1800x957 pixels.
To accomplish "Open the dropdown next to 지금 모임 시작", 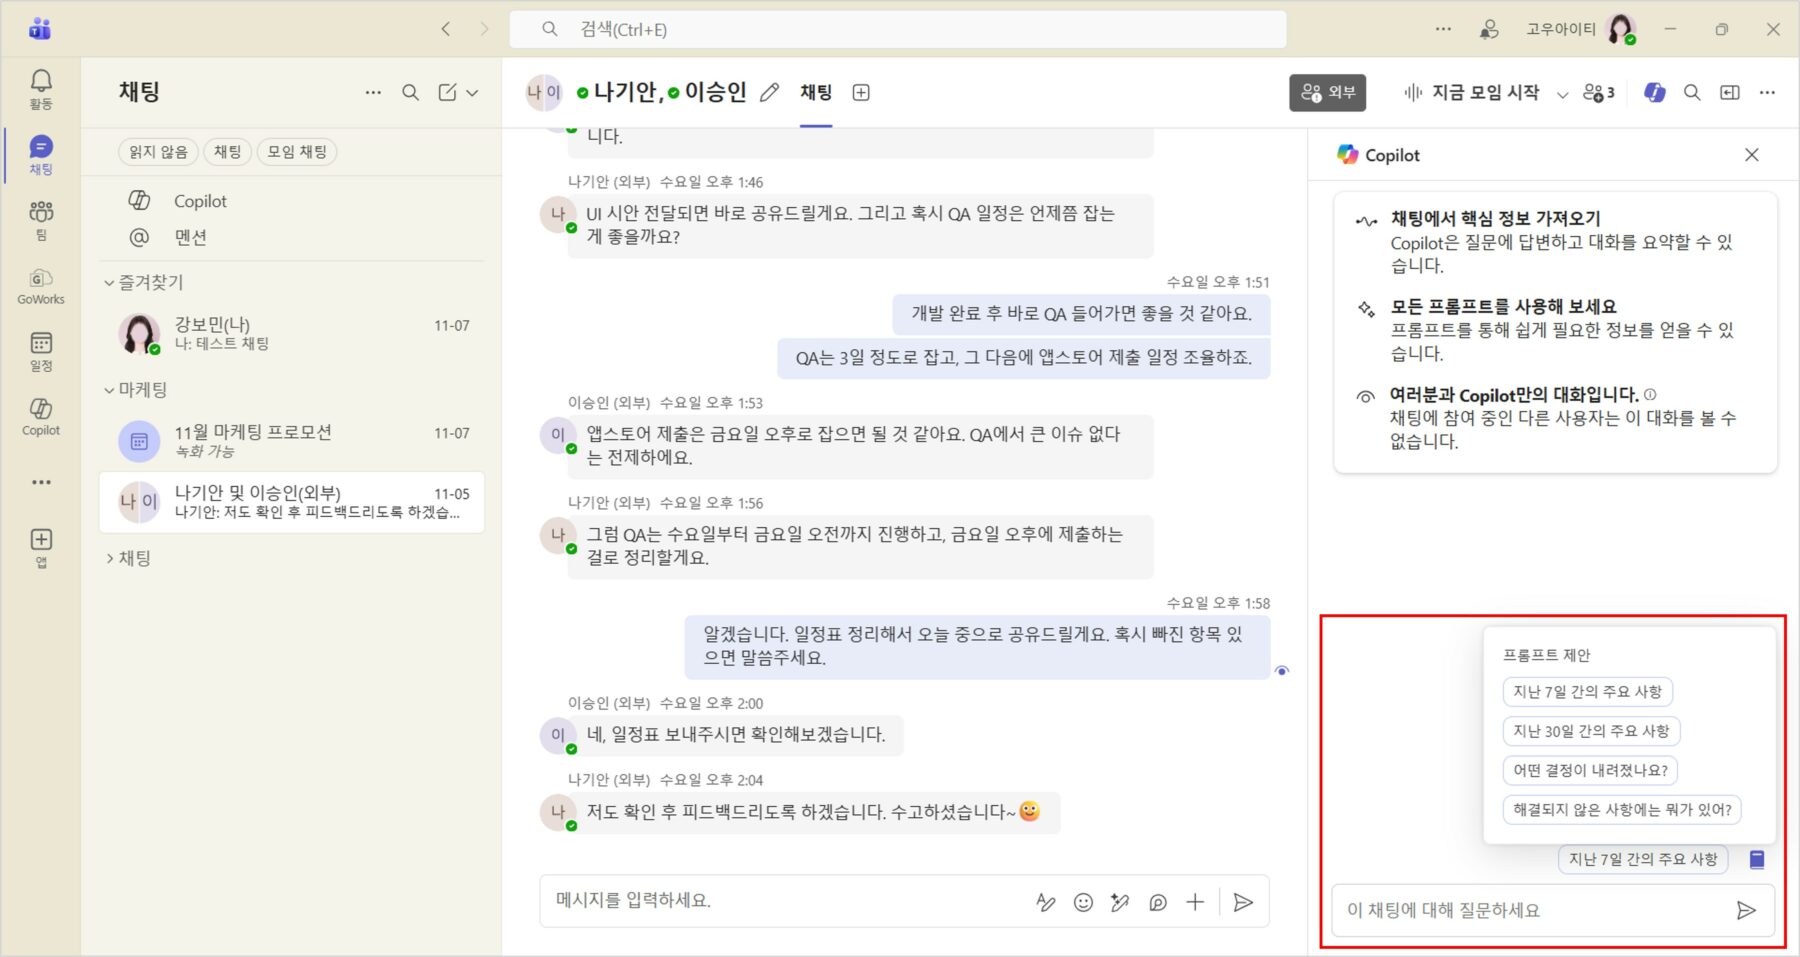I will [1562, 94].
